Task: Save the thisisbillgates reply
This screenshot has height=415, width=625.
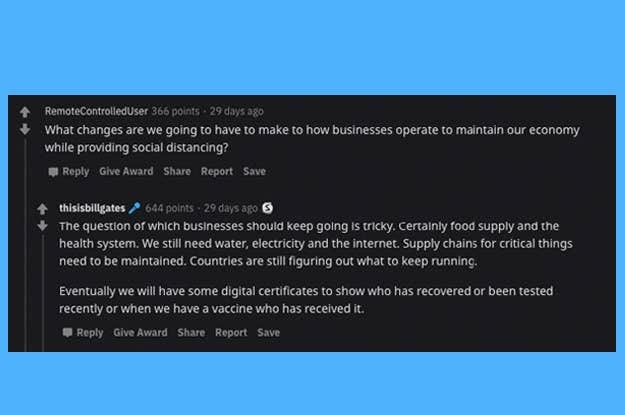Action: coord(268,332)
